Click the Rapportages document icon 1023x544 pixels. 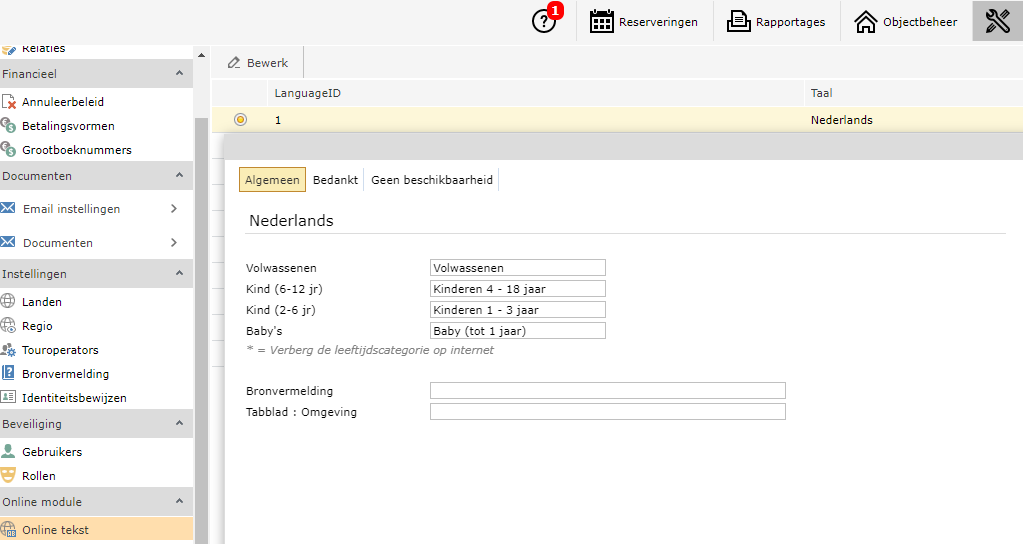click(739, 22)
